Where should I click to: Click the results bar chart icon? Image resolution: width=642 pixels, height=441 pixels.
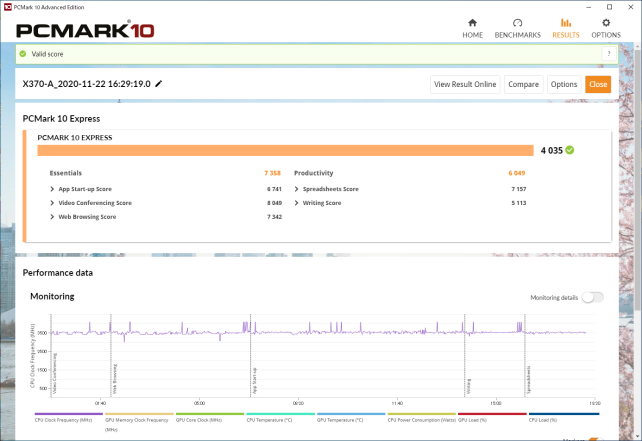click(x=566, y=23)
